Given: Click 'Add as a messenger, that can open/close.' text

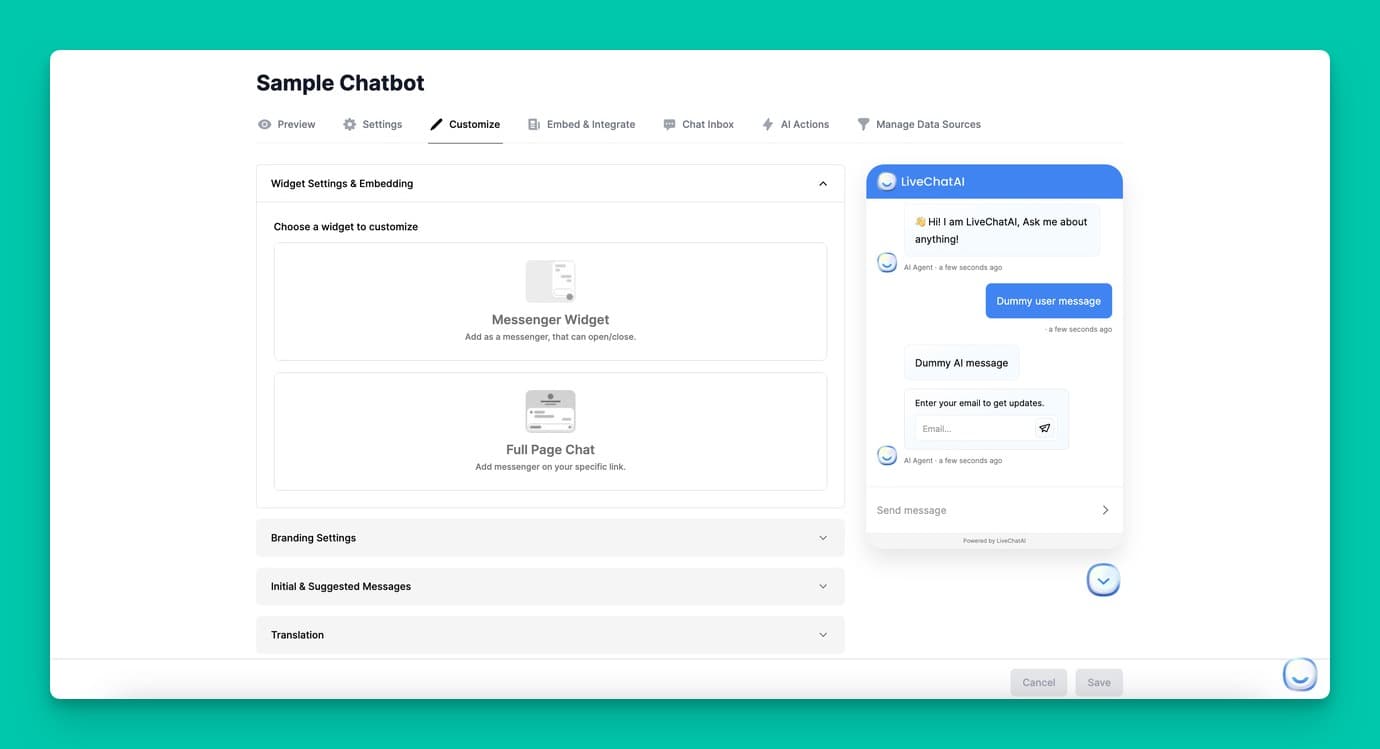Looking at the screenshot, I should [550, 337].
